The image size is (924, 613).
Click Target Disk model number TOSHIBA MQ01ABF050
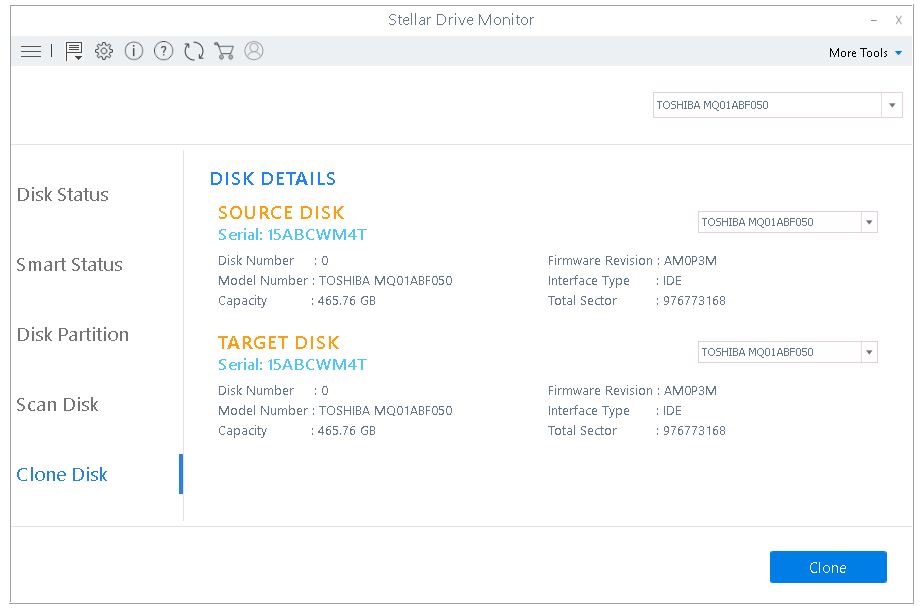(385, 411)
